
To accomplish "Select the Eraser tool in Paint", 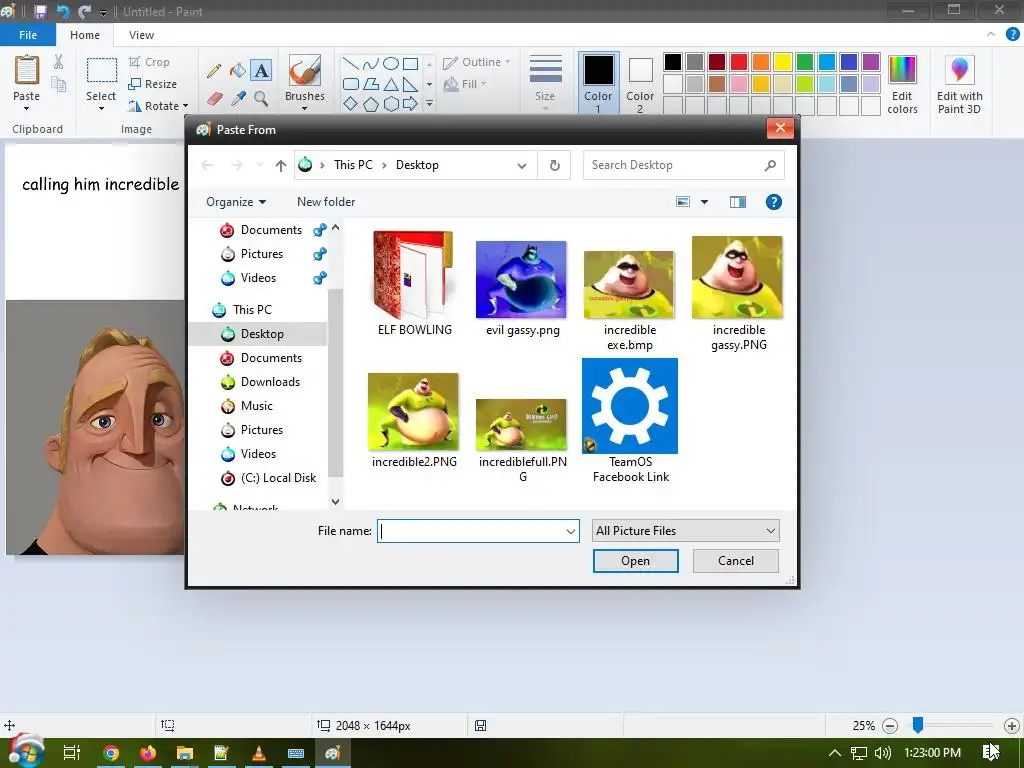I will pos(214,99).
